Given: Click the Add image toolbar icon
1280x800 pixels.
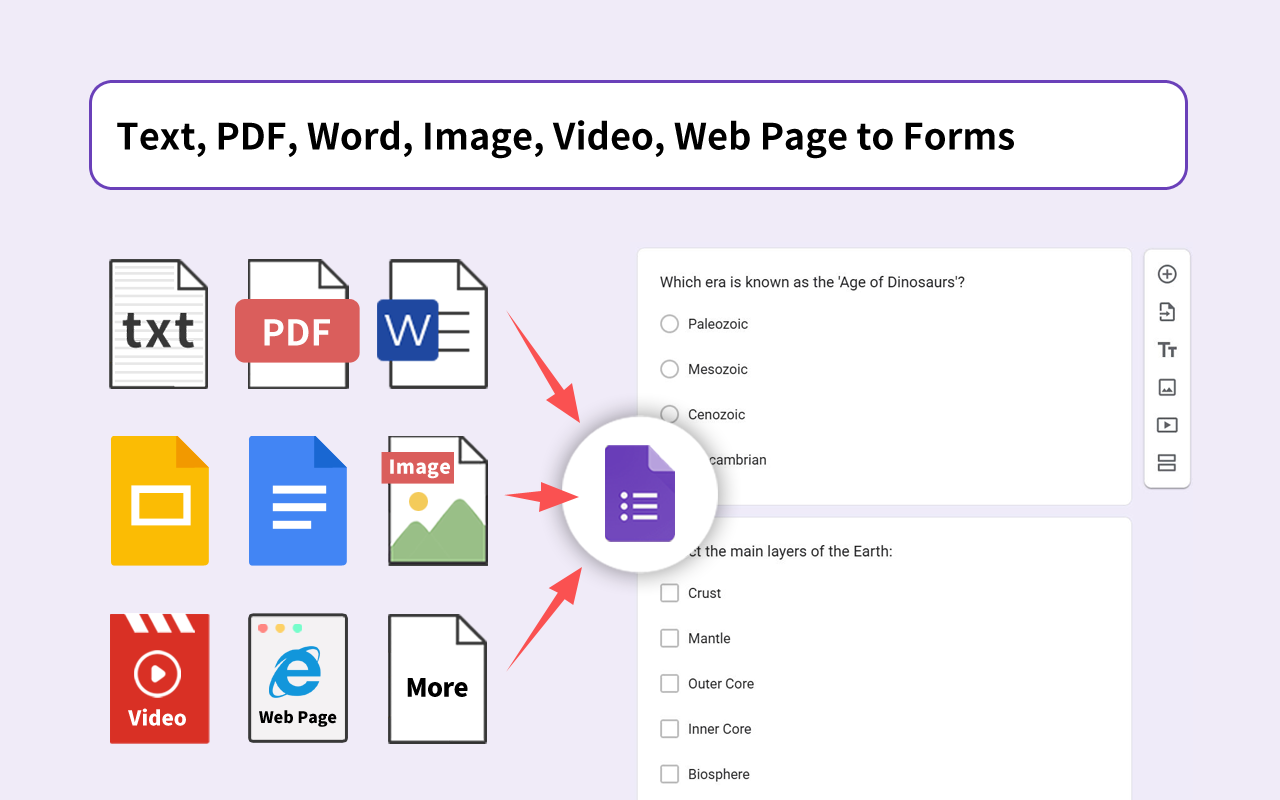Looking at the screenshot, I should pos(1167,387).
